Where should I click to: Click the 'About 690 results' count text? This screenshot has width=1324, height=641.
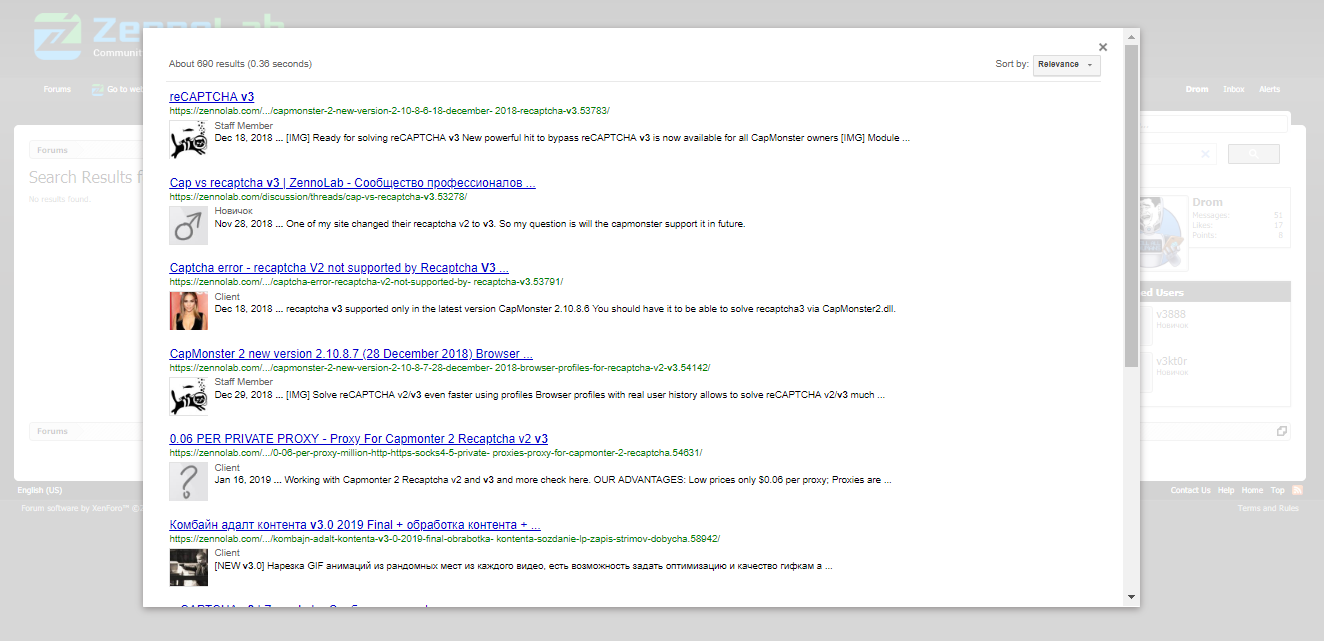pyautogui.click(x=240, y=64)
